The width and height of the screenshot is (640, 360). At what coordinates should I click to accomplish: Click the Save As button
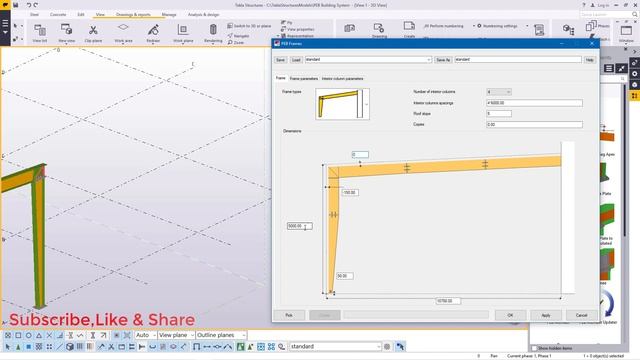point(443,60)
